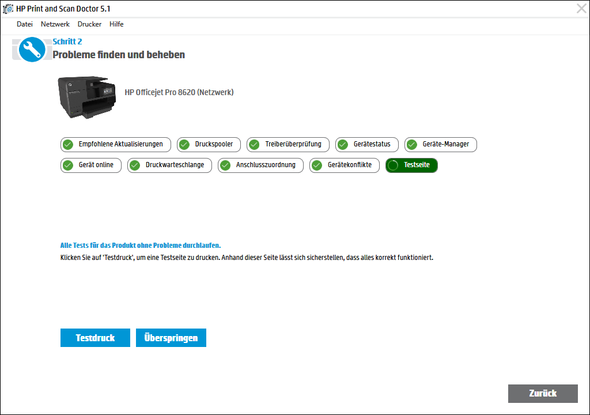Click the 'Schritt 2' heading text
Viewport: 590px width, 415px height.
[67, 41]
